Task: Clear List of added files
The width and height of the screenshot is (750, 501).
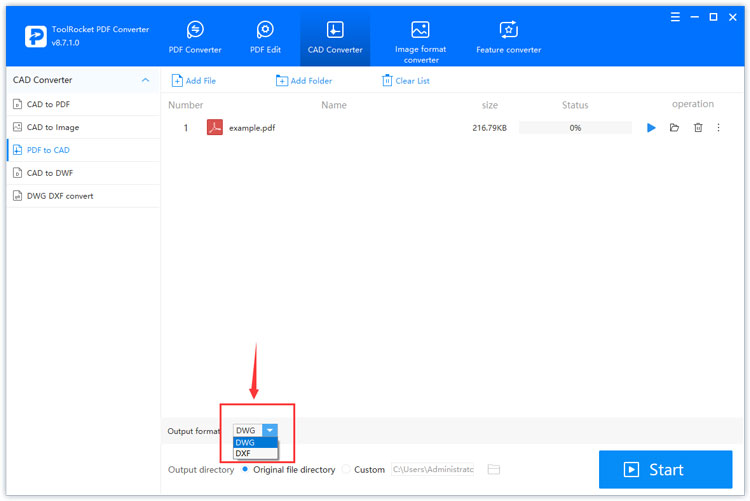Action: click(406, 81)
